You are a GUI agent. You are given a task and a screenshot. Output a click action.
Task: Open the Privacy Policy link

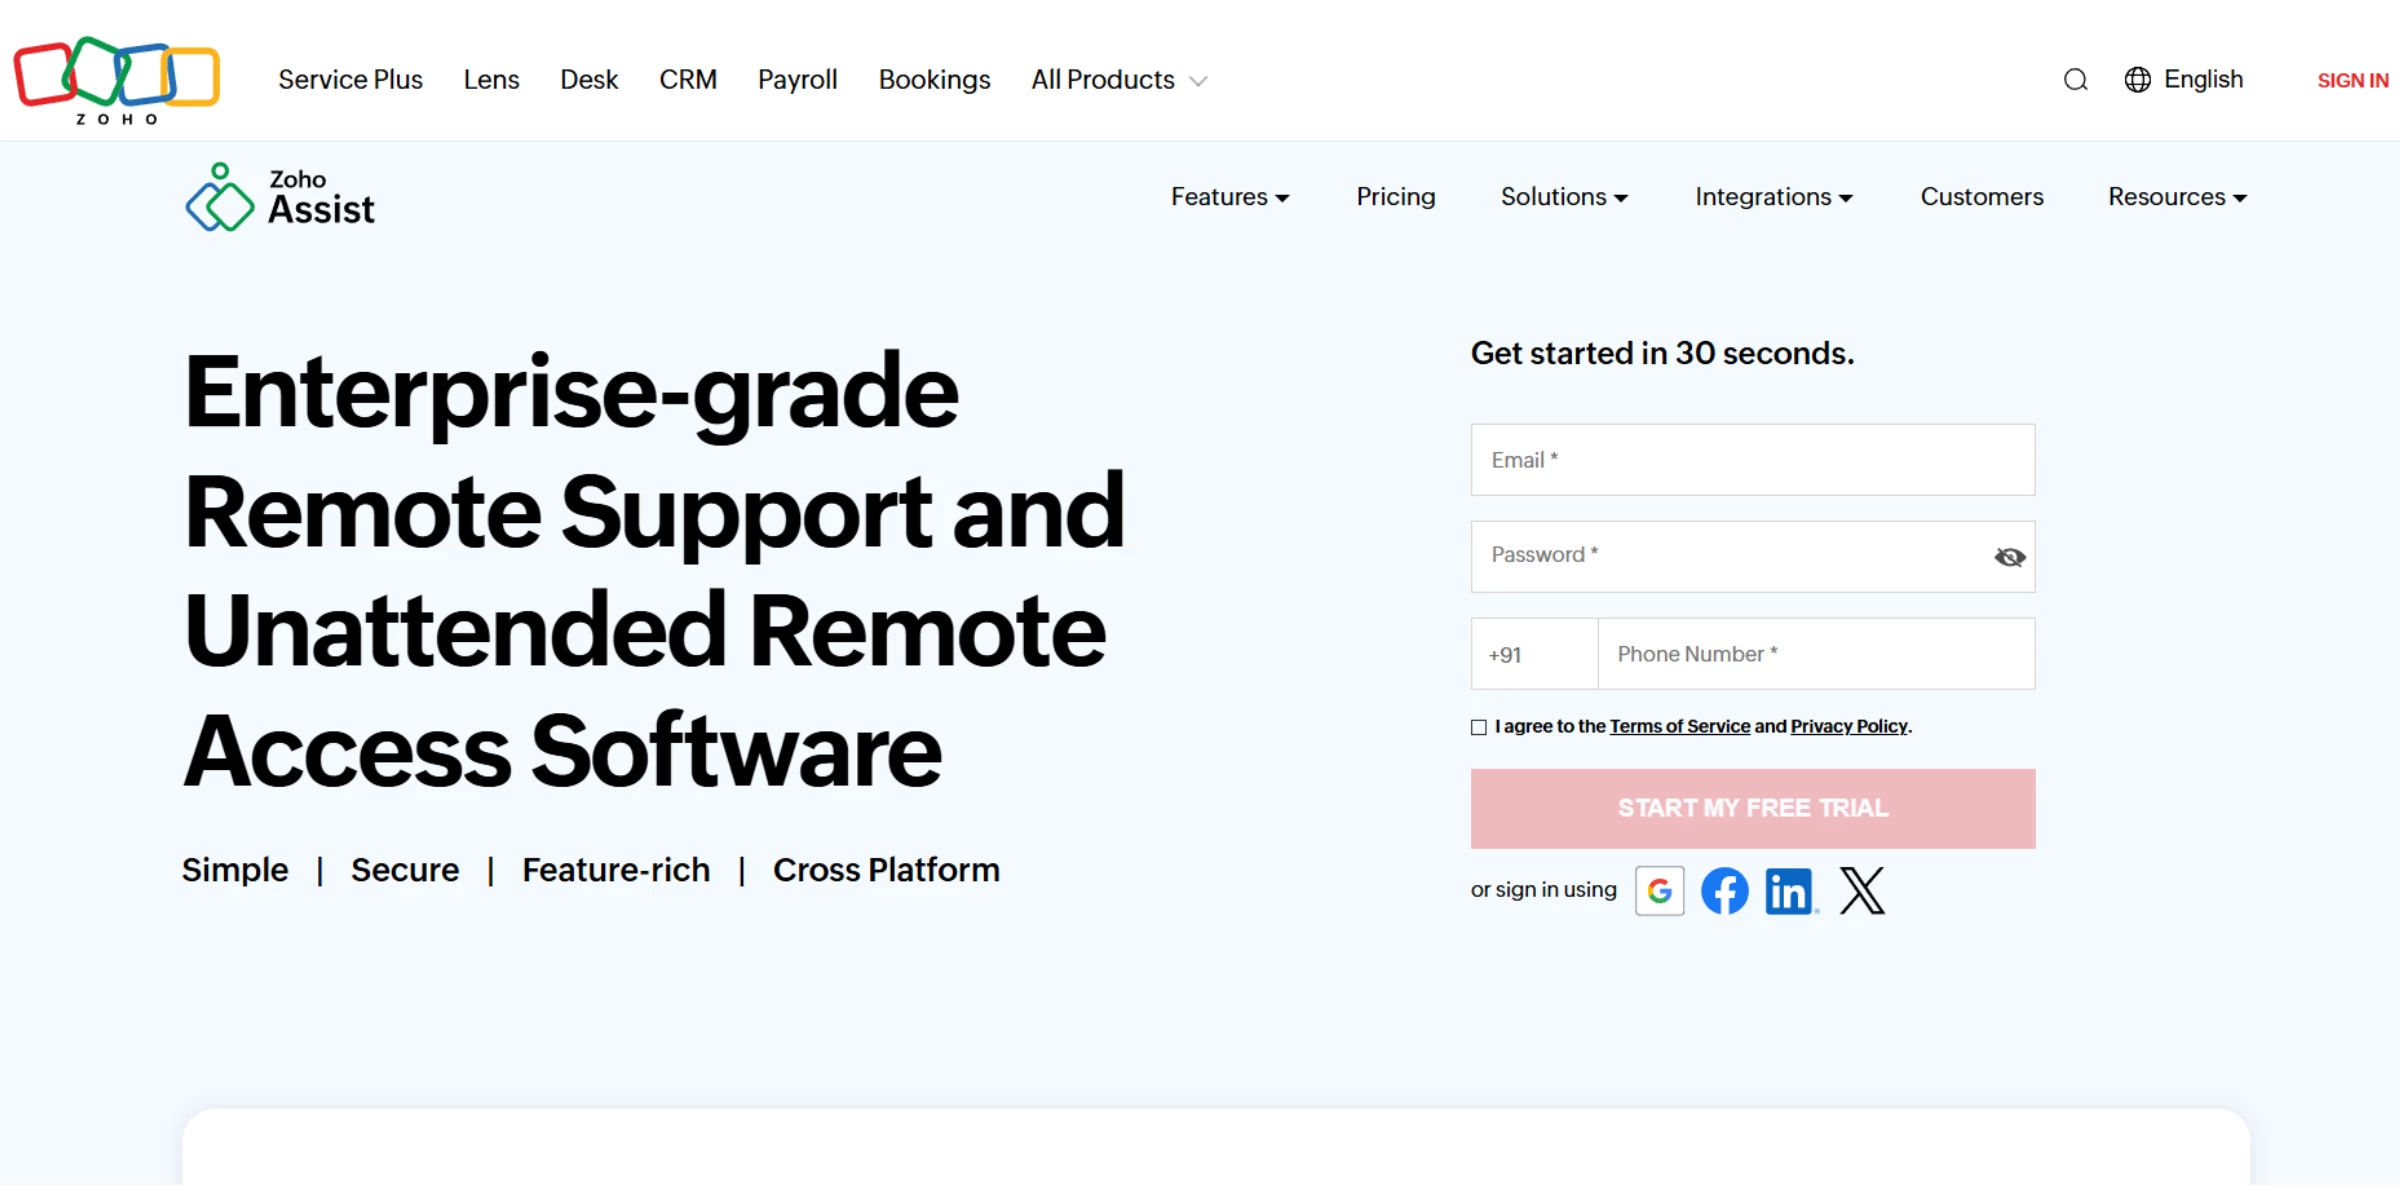tap(1848, 726)
